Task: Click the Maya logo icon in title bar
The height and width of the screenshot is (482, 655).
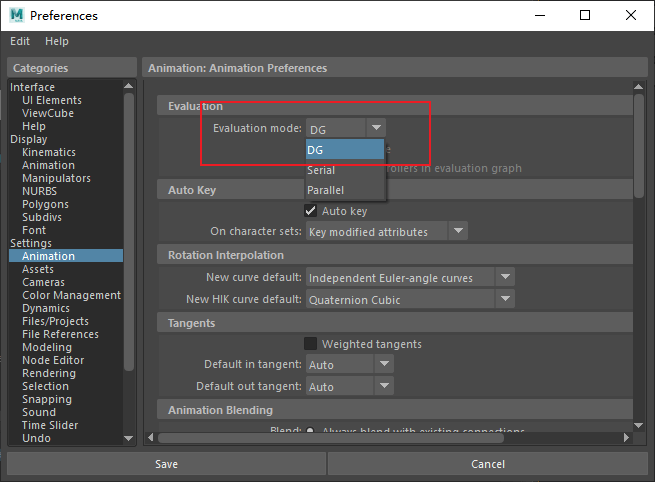Action: click(x=17, y=15)
